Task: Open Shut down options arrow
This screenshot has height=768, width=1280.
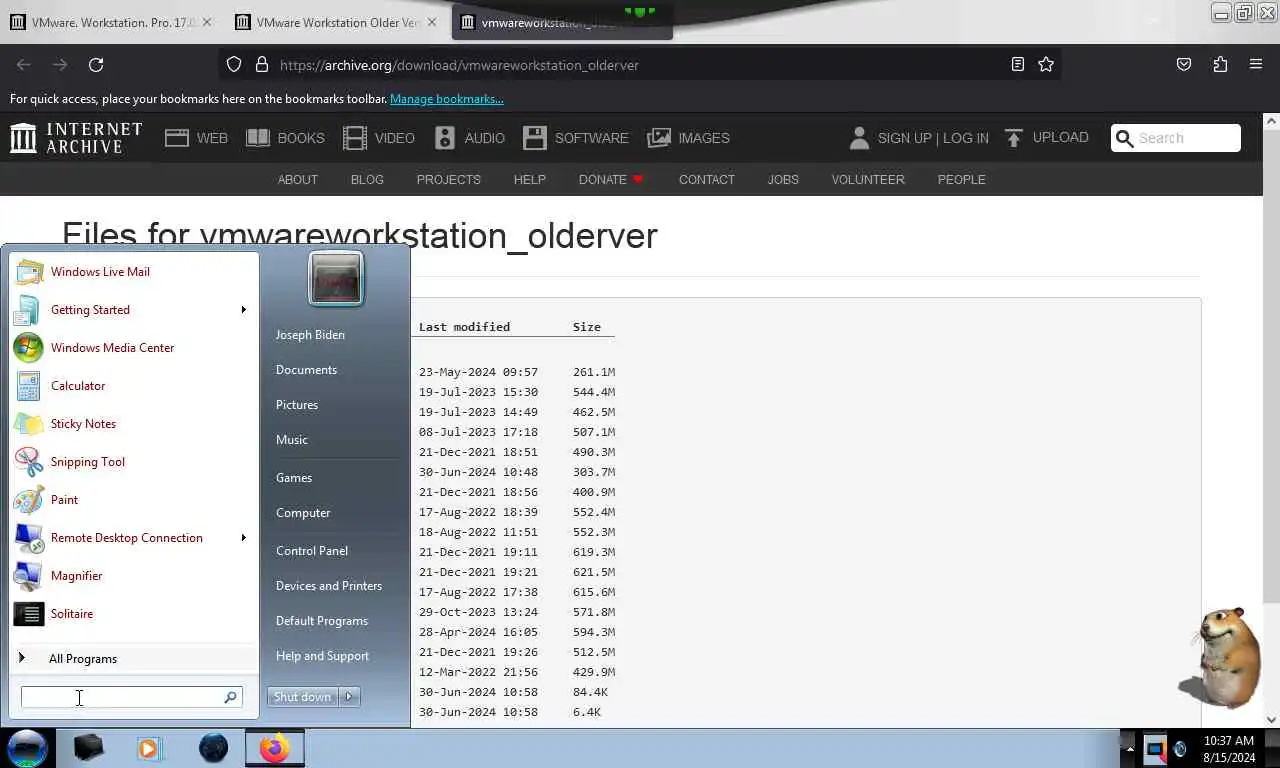Action: (349, 697)
